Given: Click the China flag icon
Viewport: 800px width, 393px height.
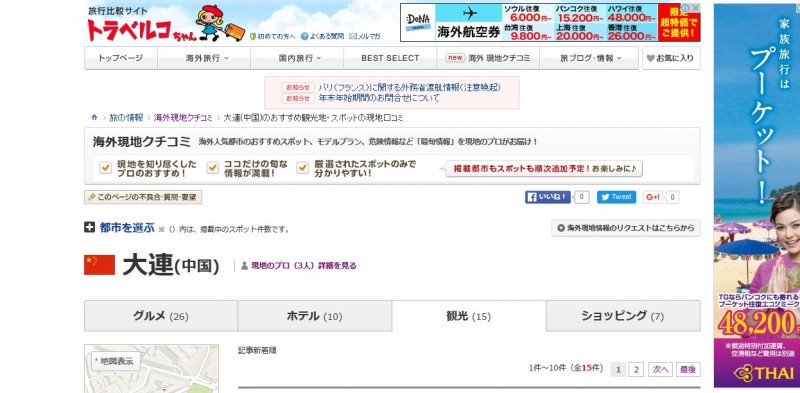Looking at the screenshot, I should pyautogui.click(x=99, y=265).
